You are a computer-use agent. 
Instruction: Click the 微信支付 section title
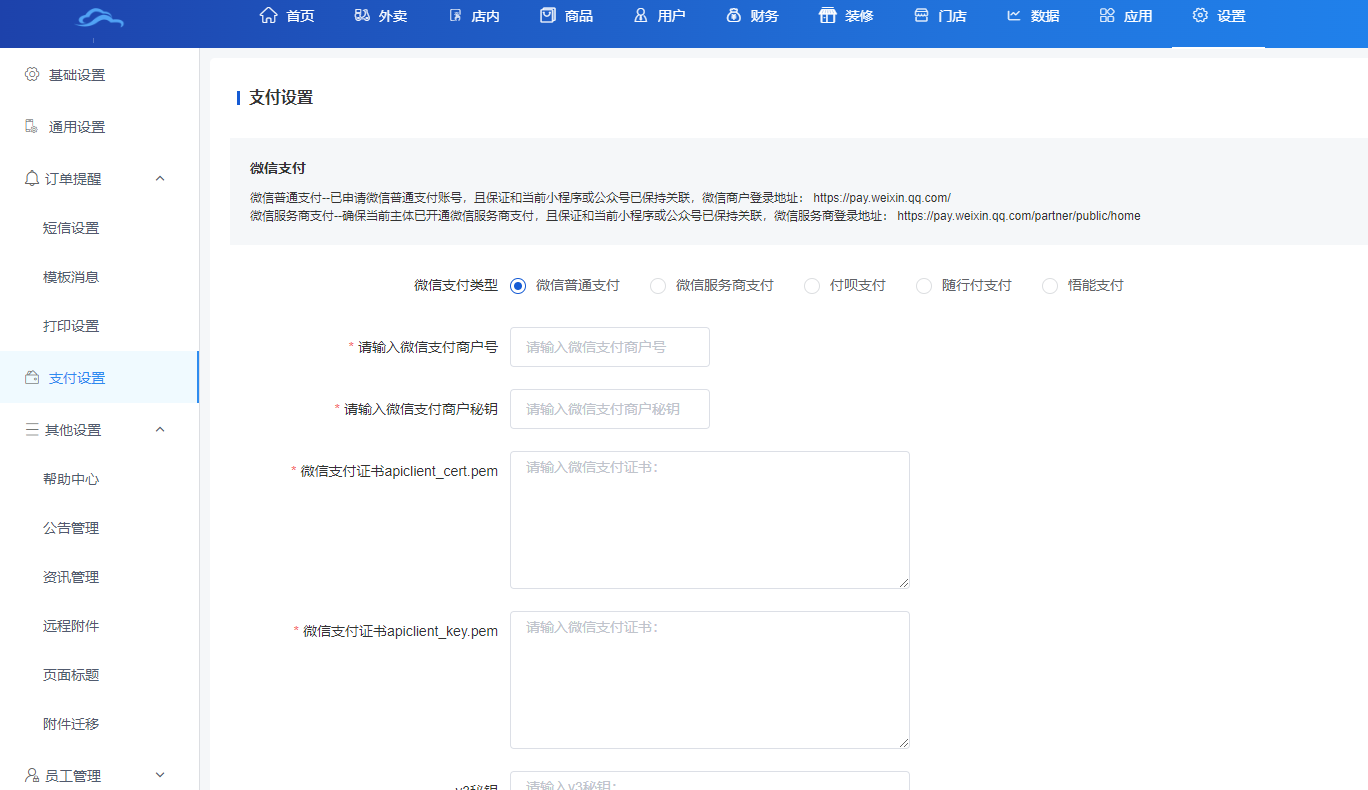(278, 168)
